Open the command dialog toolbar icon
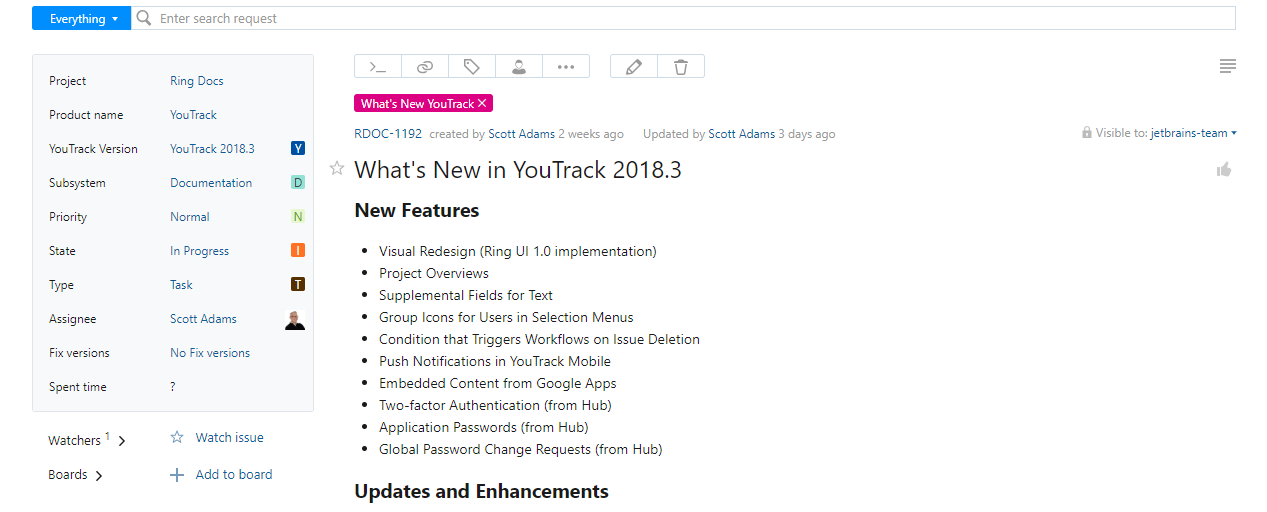The width and height of the screenshot is (1267, 512). click(x=378, y=67)
